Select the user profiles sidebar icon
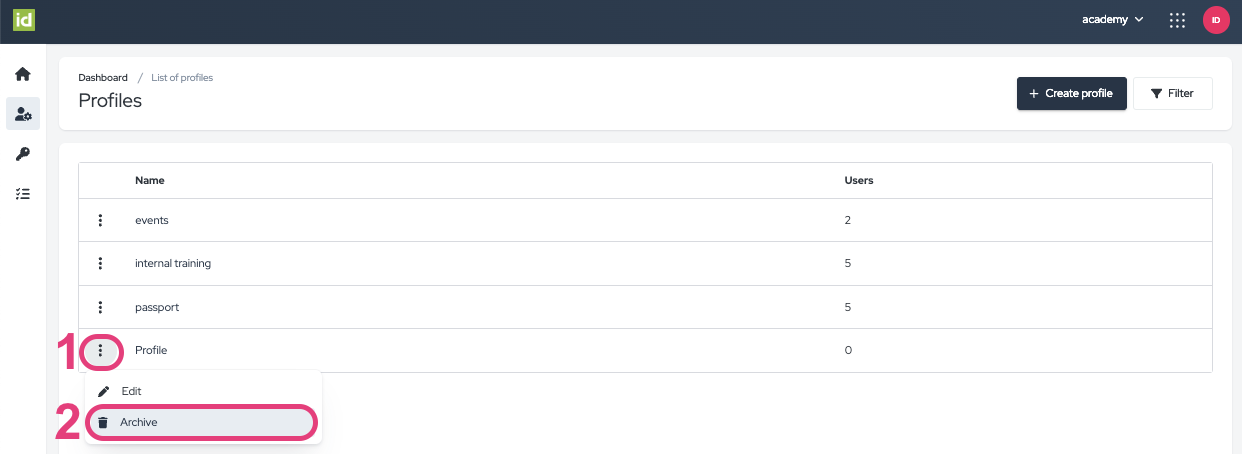The image size is (1242, 454). (22, 114)
